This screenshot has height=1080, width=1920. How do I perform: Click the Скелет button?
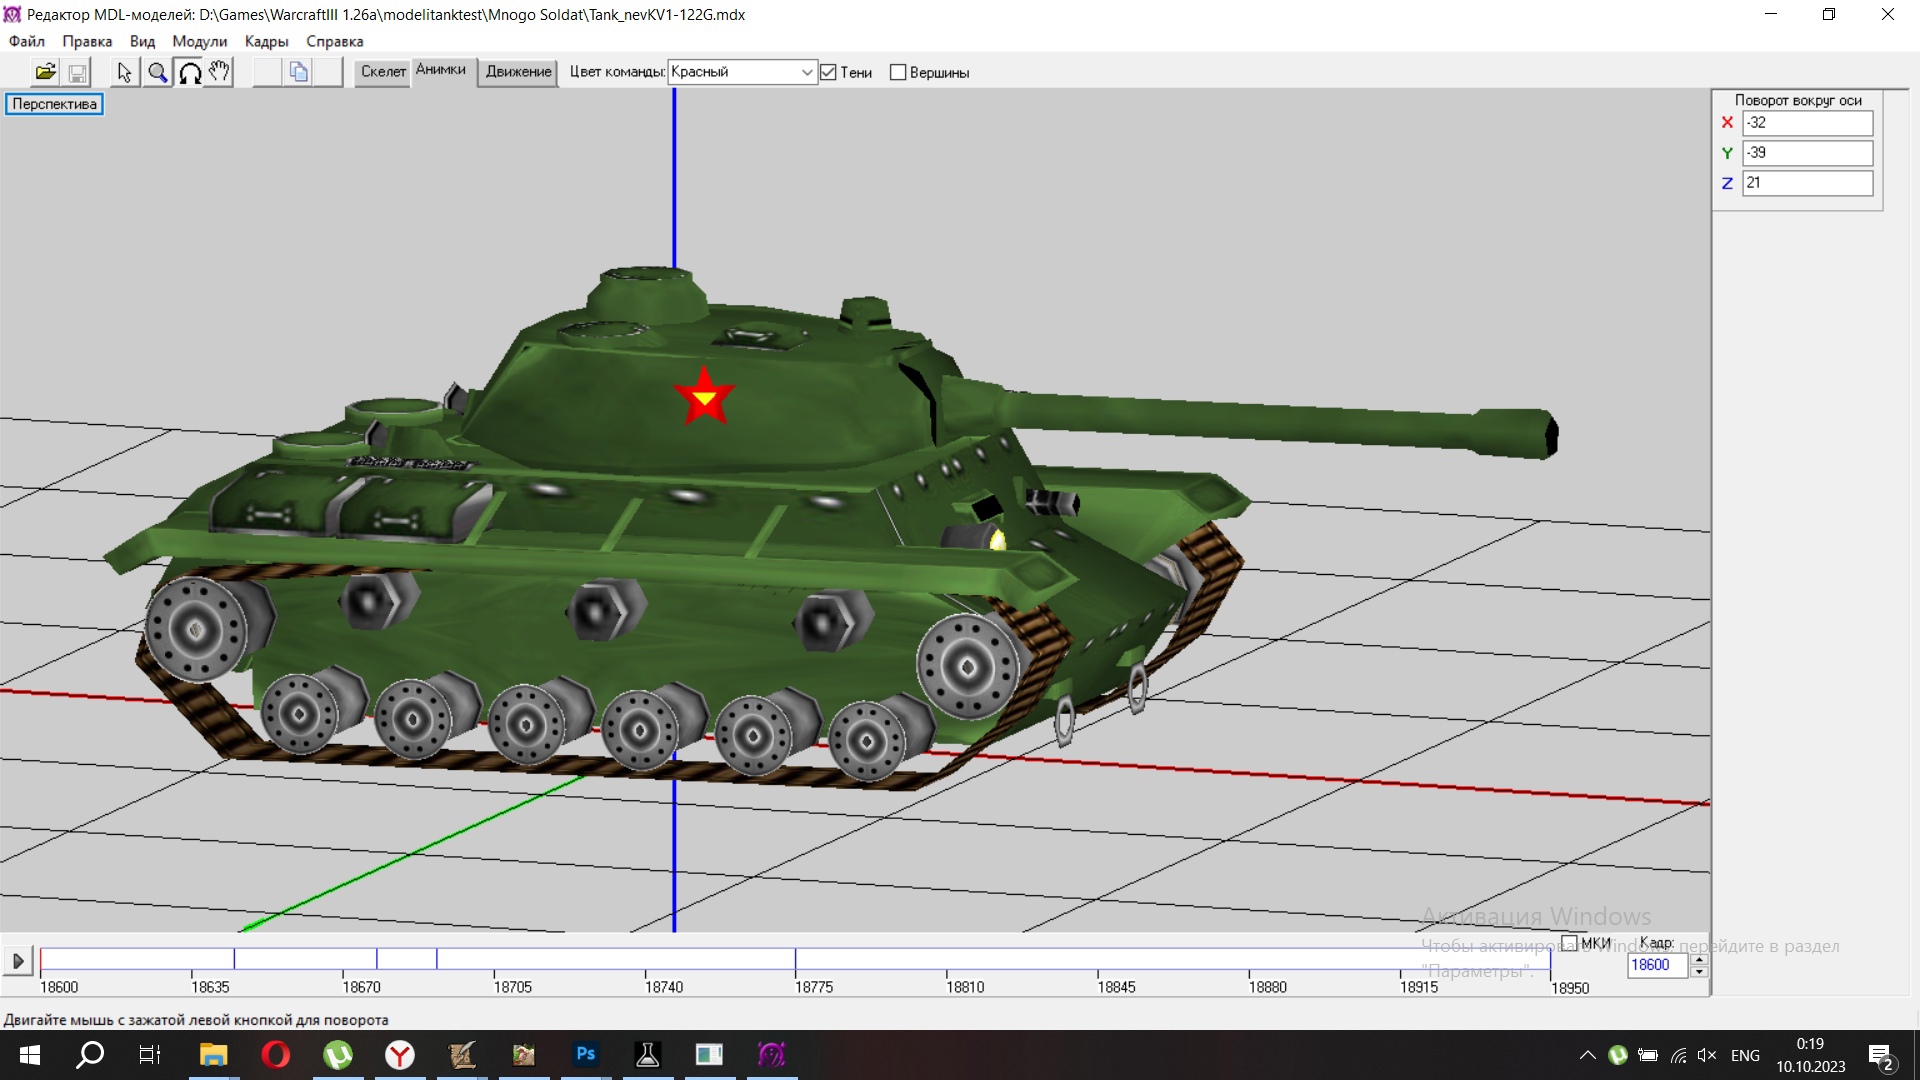383,72
